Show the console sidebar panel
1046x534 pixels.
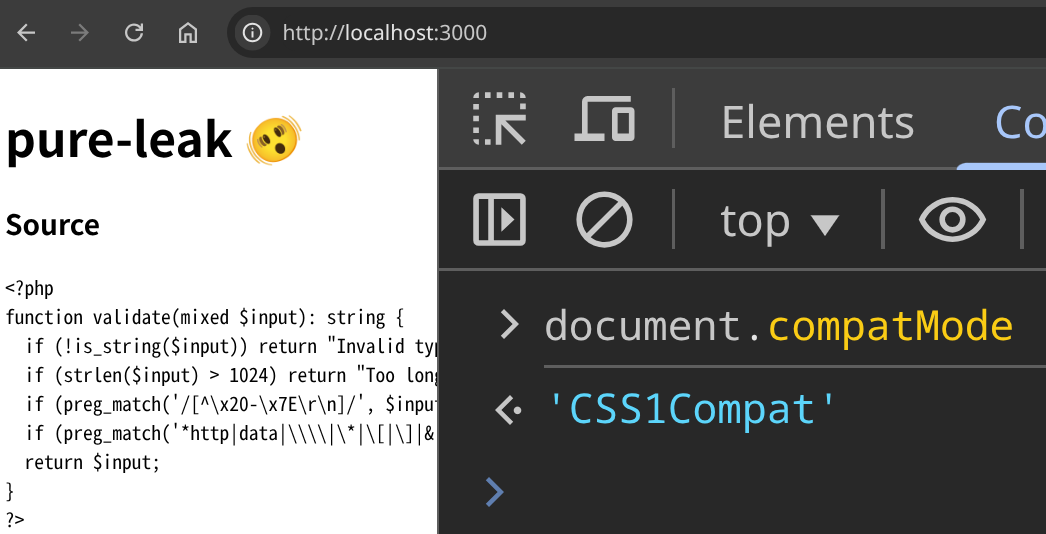pyautogui.click(x=500, y=219)
